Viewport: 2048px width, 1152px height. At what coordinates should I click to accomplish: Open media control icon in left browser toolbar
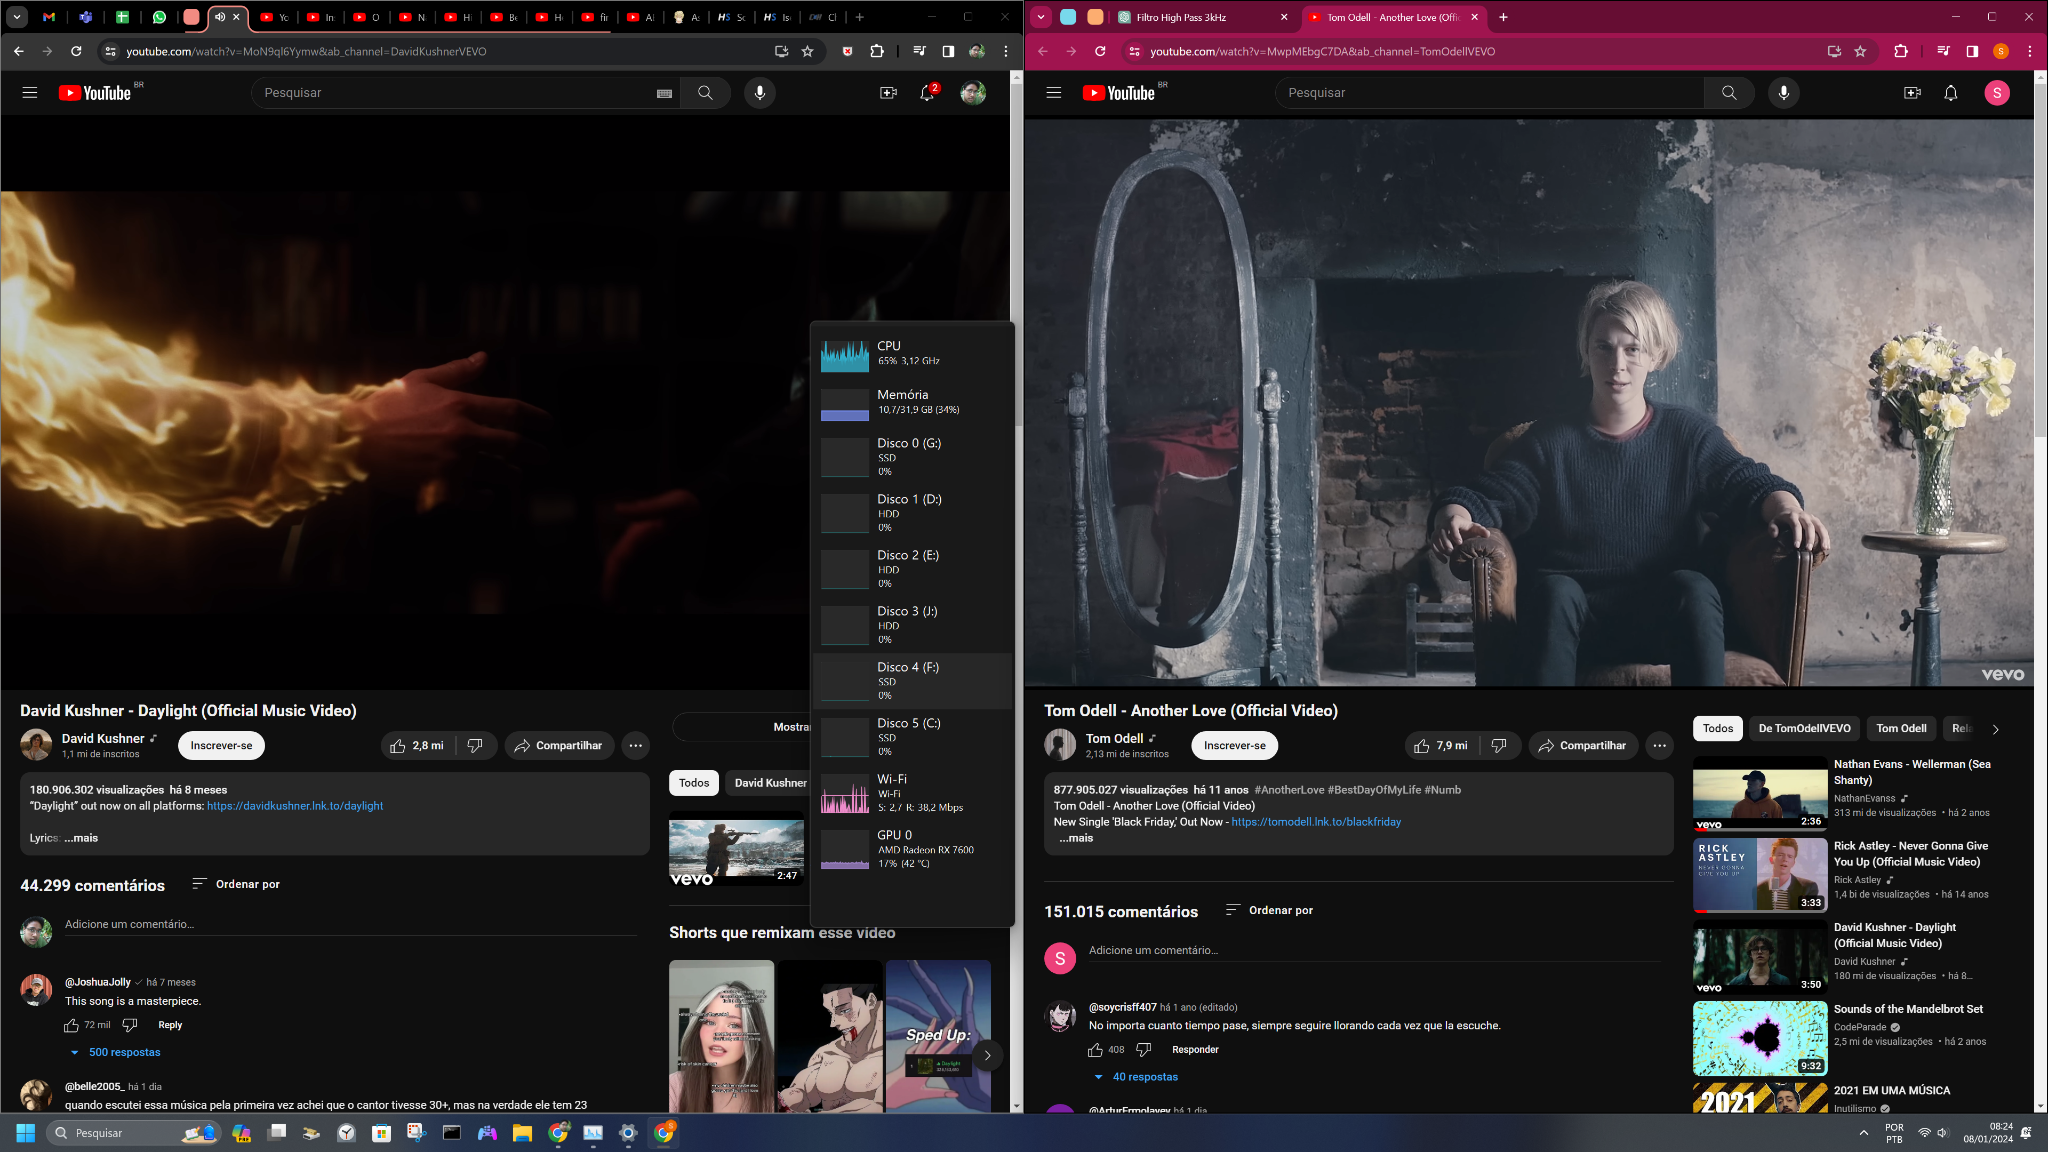(919, 52)
